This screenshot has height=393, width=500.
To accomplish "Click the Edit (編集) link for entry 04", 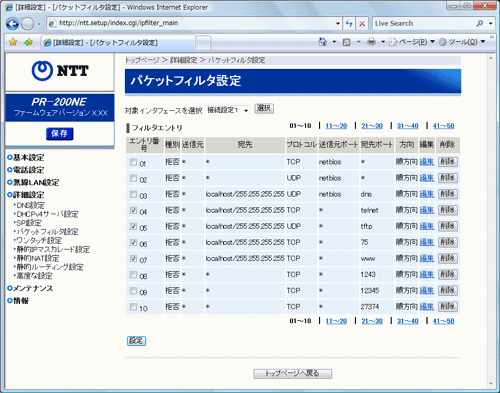I will (427, 210).
